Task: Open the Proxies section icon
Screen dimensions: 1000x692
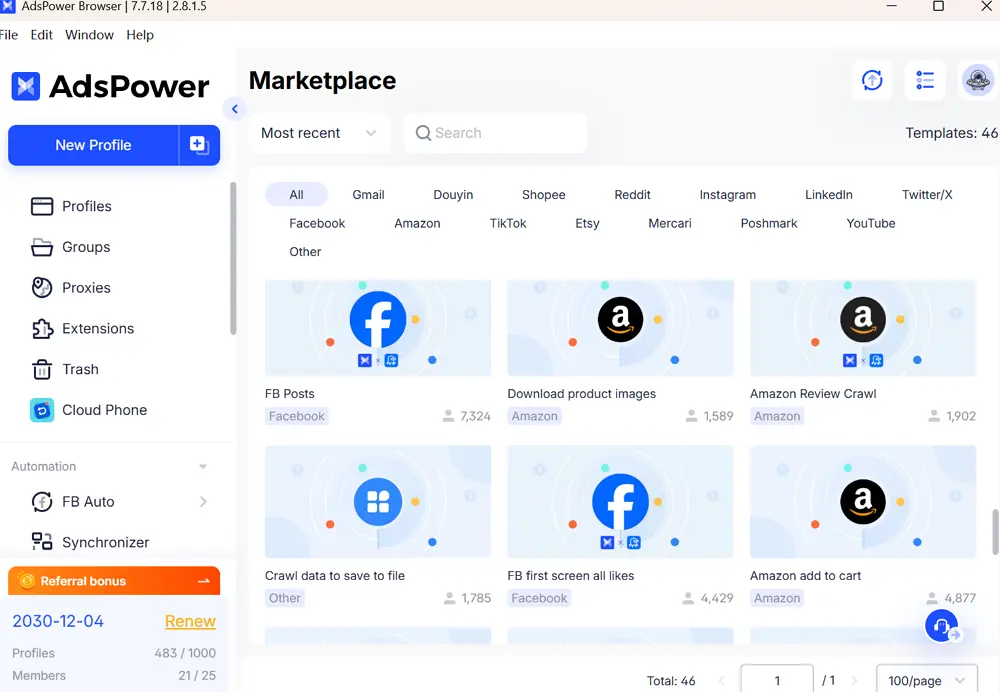Action: 42,288
